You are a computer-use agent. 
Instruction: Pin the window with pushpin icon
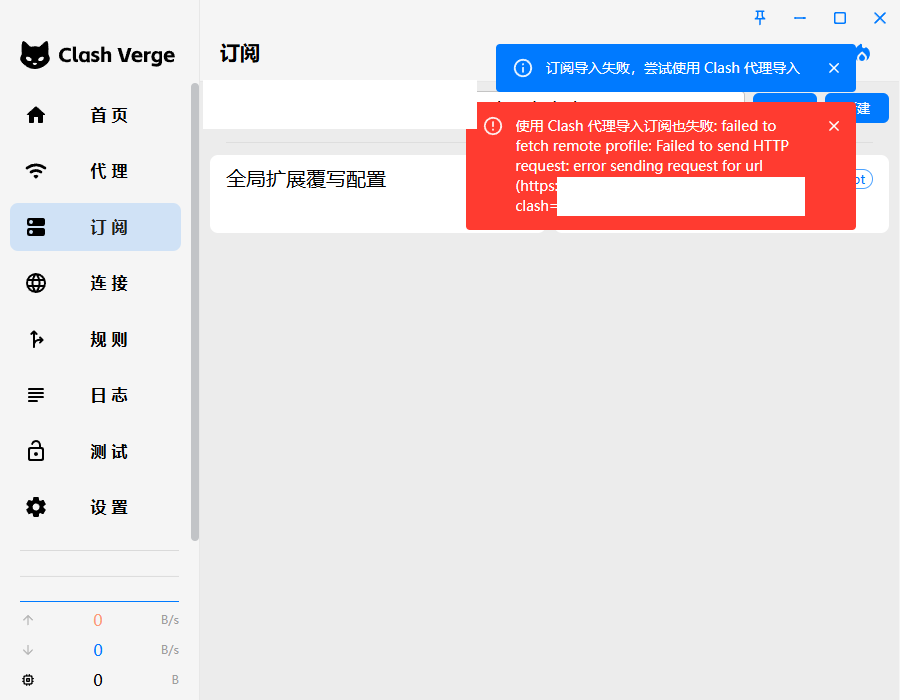point(760,18)
